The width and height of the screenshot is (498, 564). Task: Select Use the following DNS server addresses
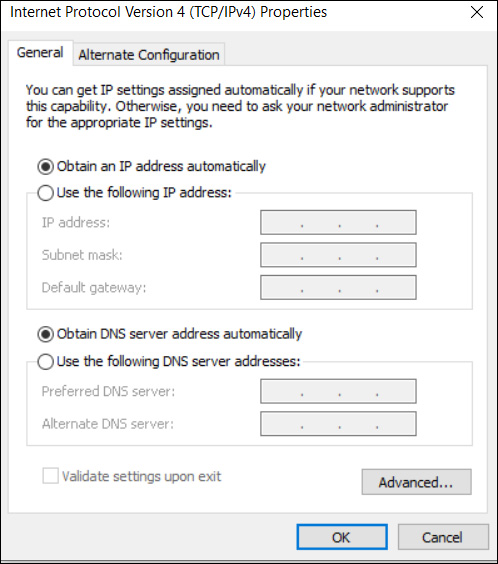point(46,361)
